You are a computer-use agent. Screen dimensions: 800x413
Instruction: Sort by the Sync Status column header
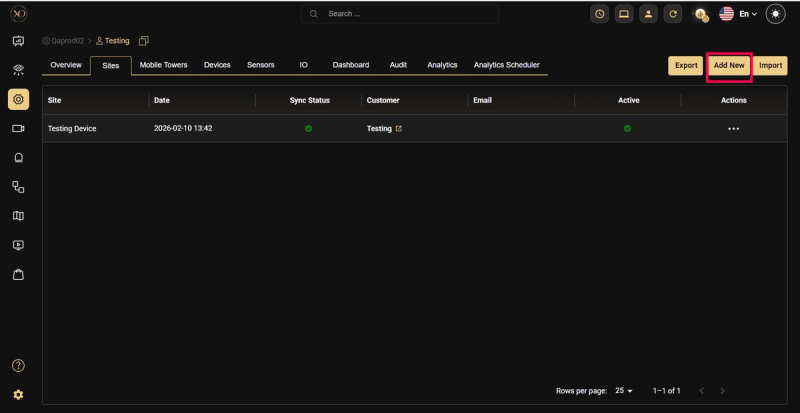309,100
